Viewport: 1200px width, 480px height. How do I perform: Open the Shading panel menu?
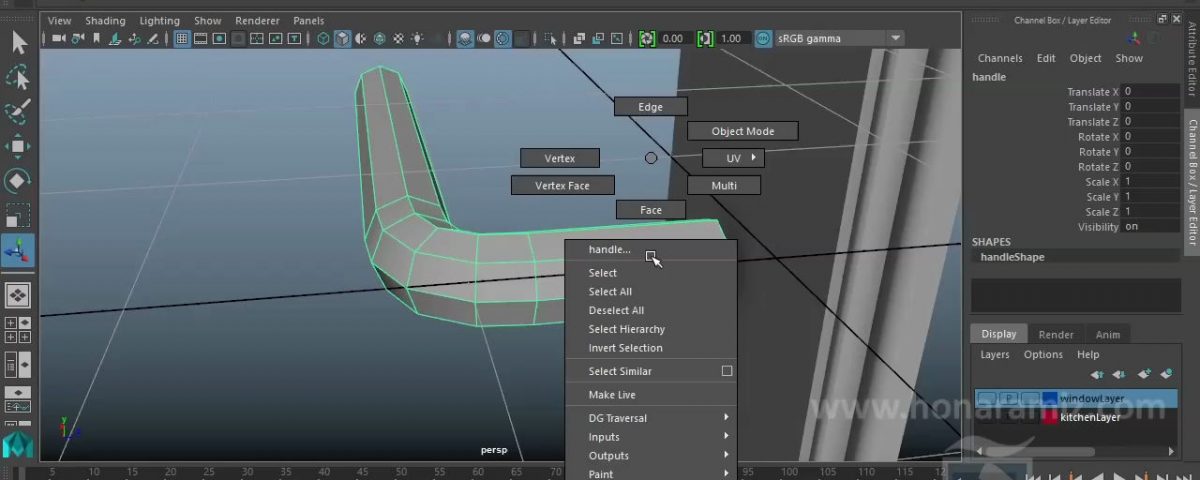(105, 20)
